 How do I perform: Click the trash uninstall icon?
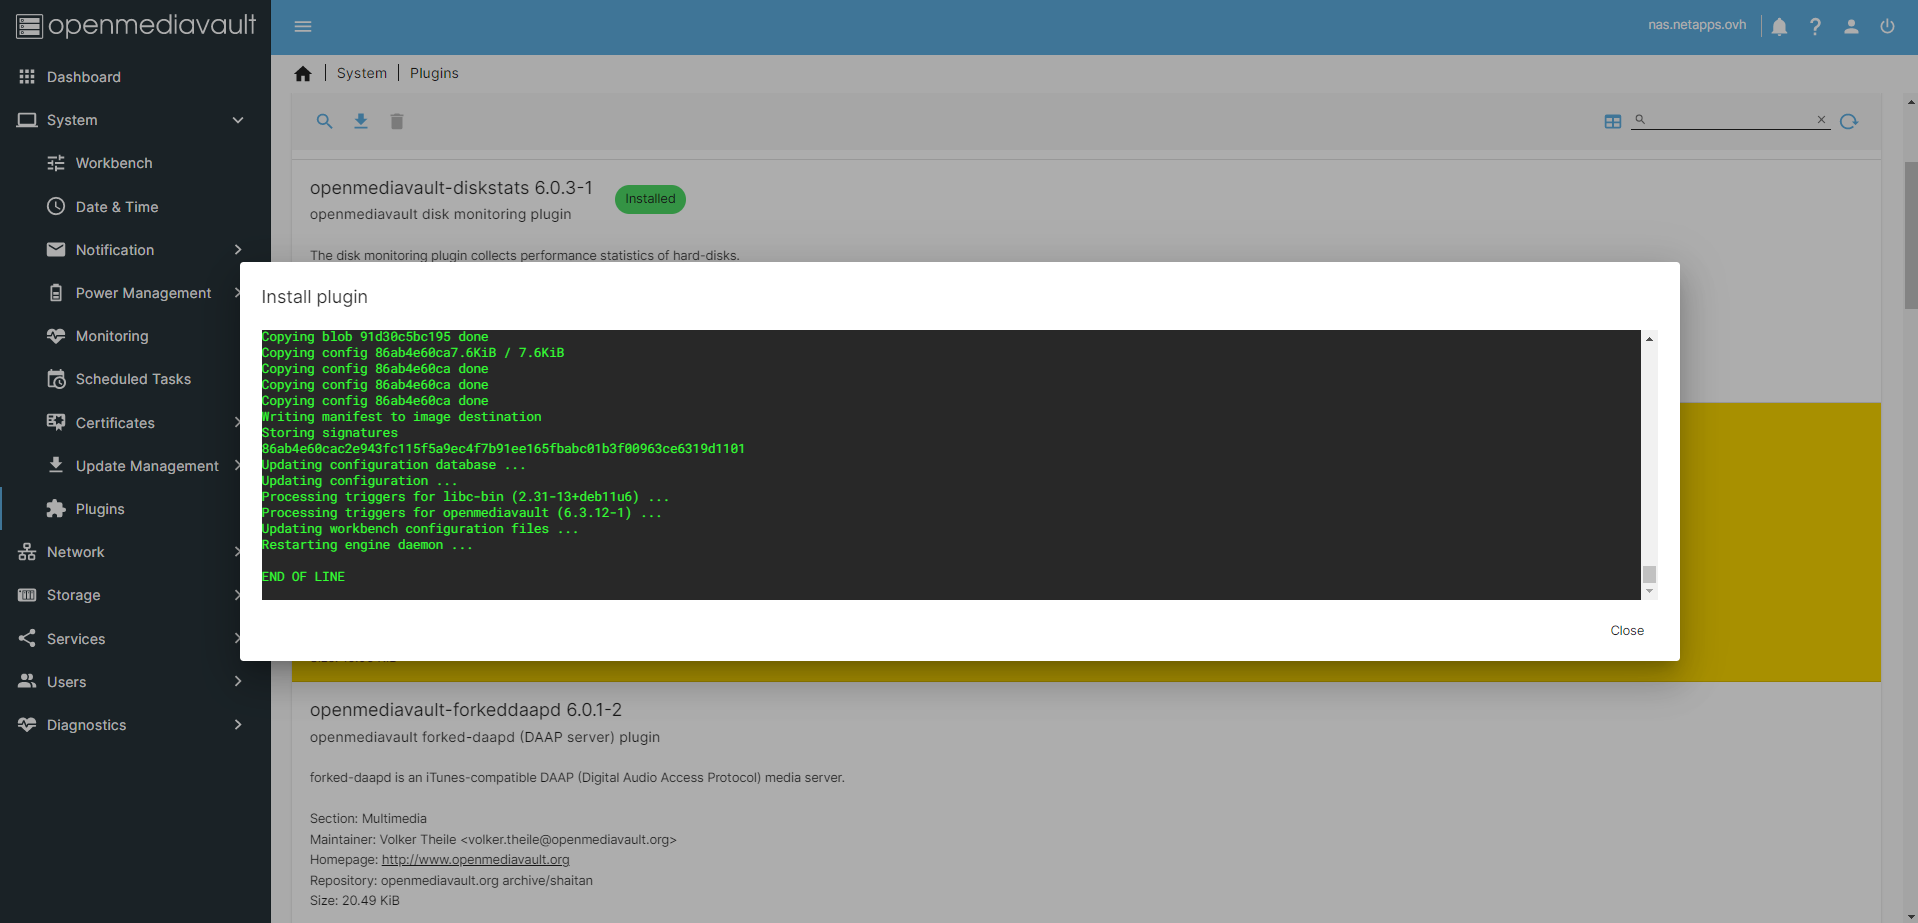[397, 121]
